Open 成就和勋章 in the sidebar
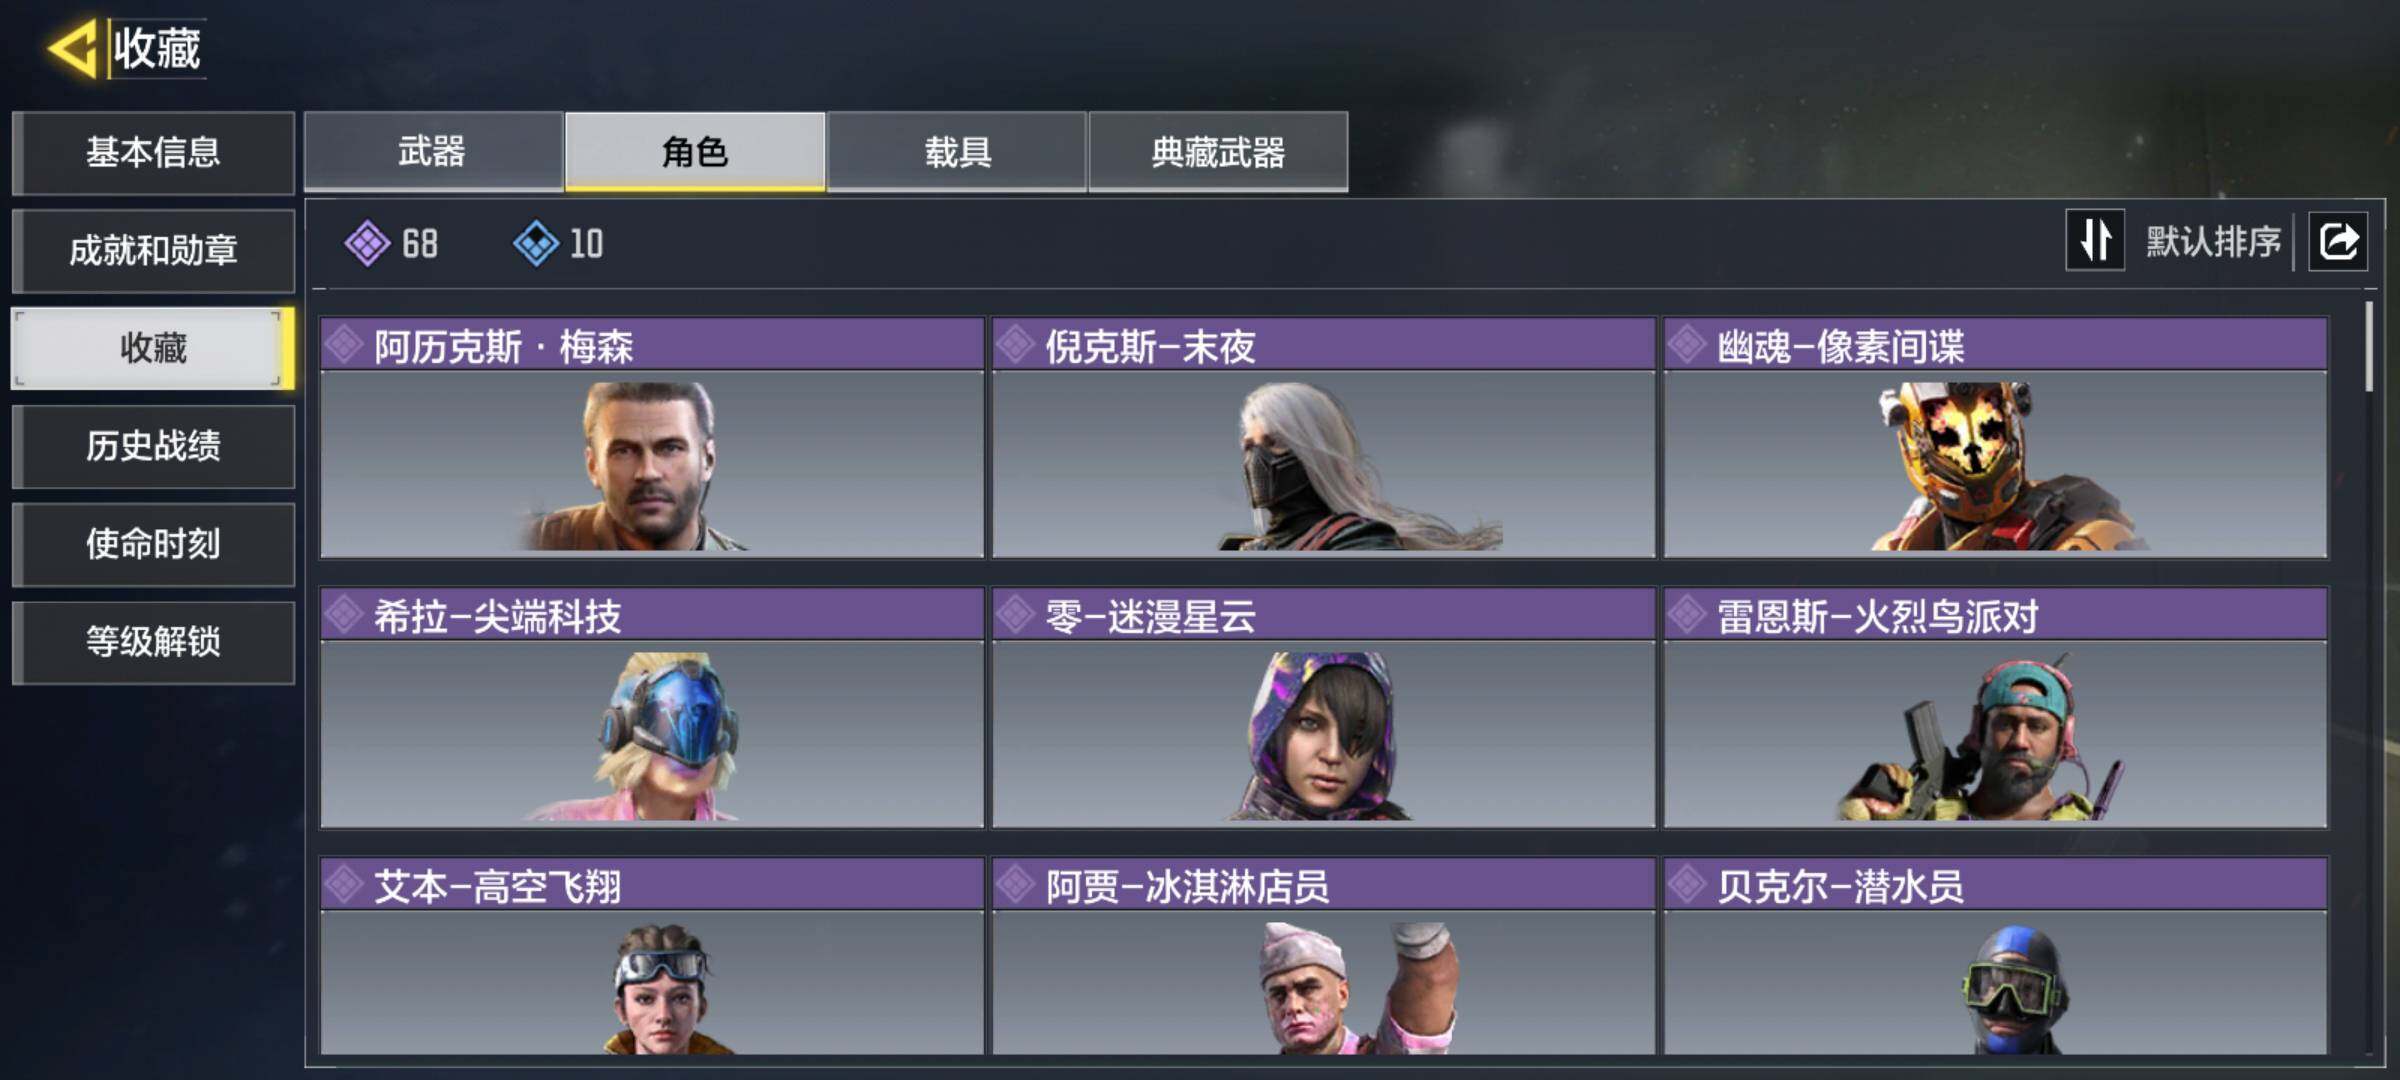Viewport: 2400px width, 1080px height. click(153, 250)
